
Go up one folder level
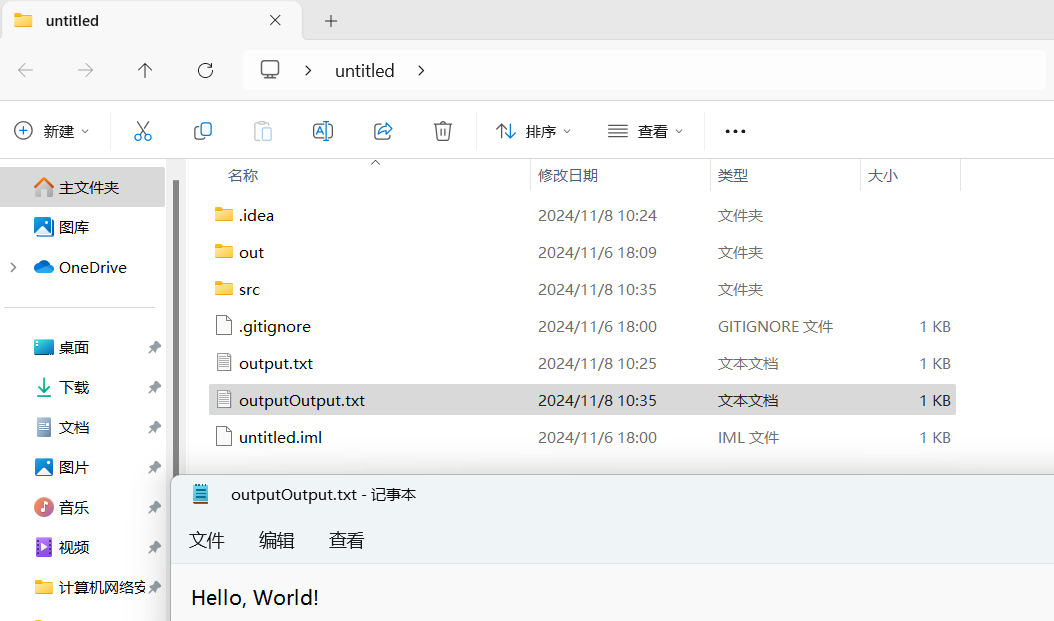145,71
